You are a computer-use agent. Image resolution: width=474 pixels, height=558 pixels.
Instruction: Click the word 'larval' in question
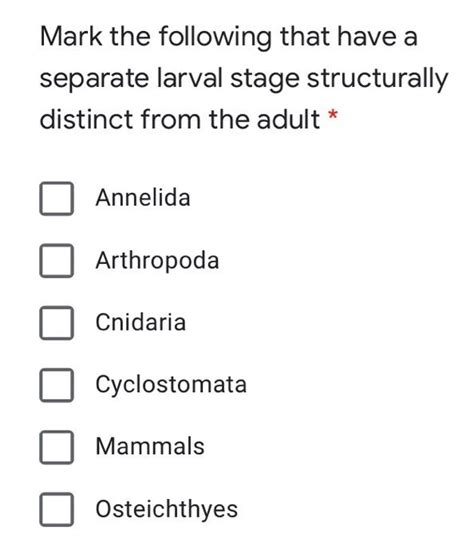pyautogui.click(x=189, y=78)
